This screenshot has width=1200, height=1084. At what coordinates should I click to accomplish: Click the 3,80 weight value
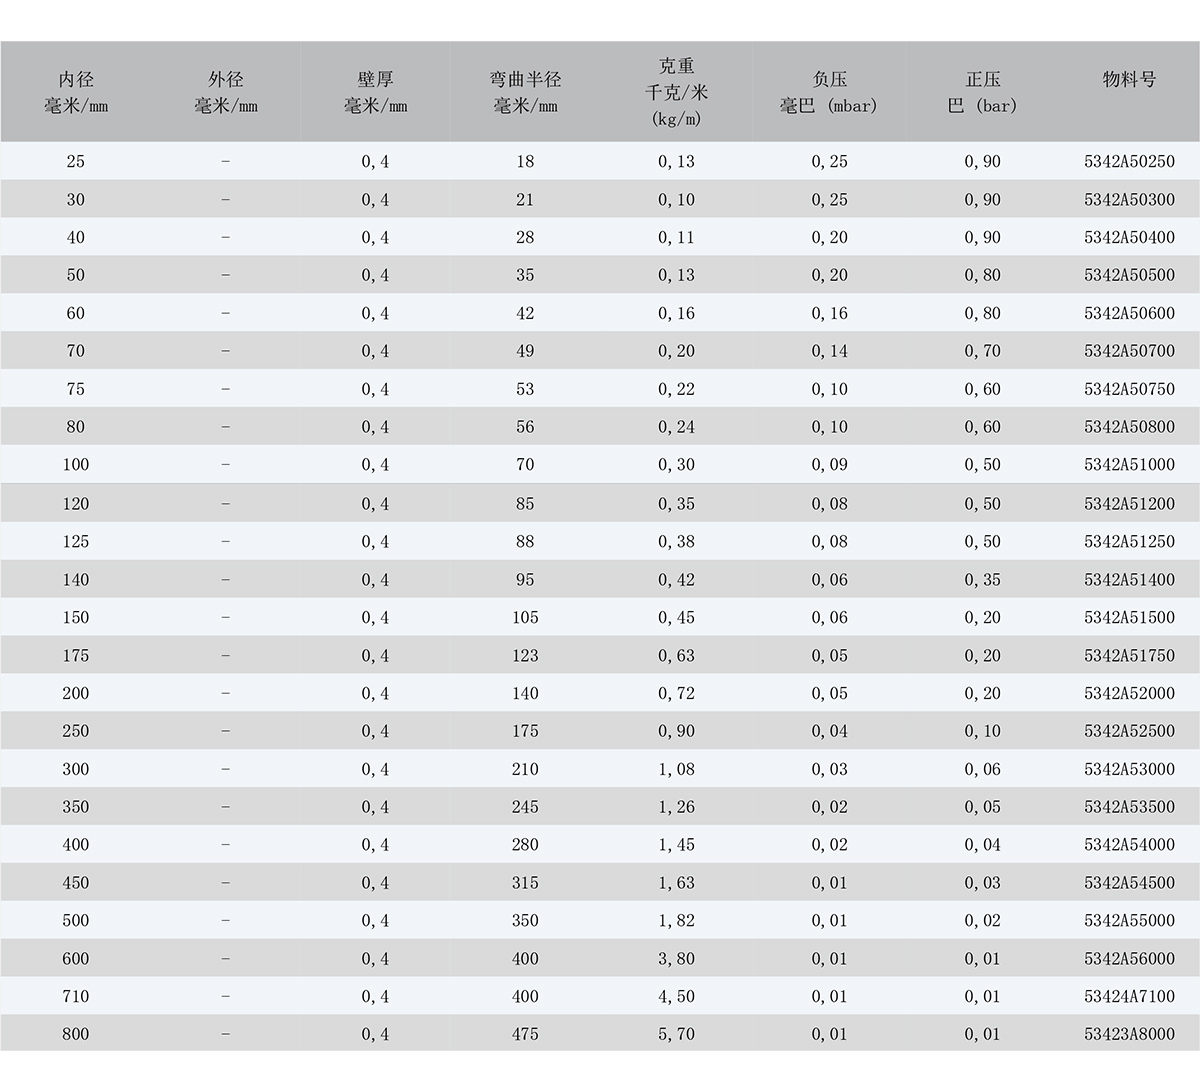(677, 959)
